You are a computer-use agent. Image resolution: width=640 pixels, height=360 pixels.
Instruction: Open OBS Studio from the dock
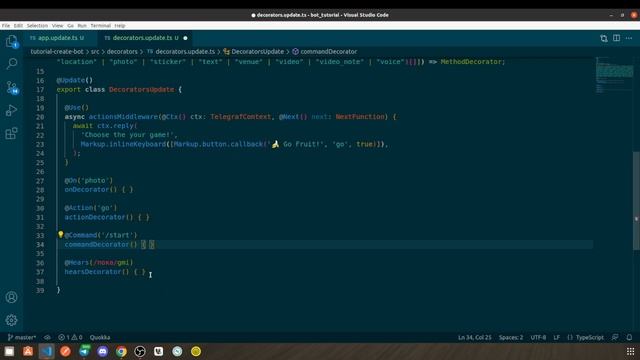140,351
